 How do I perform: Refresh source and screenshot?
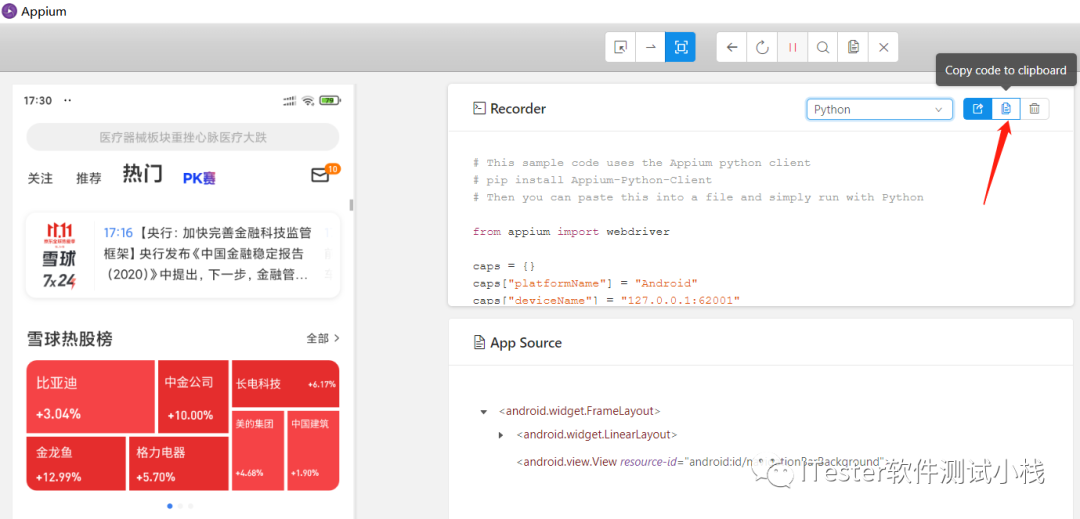pyautogui.click(x=762, y=47)
